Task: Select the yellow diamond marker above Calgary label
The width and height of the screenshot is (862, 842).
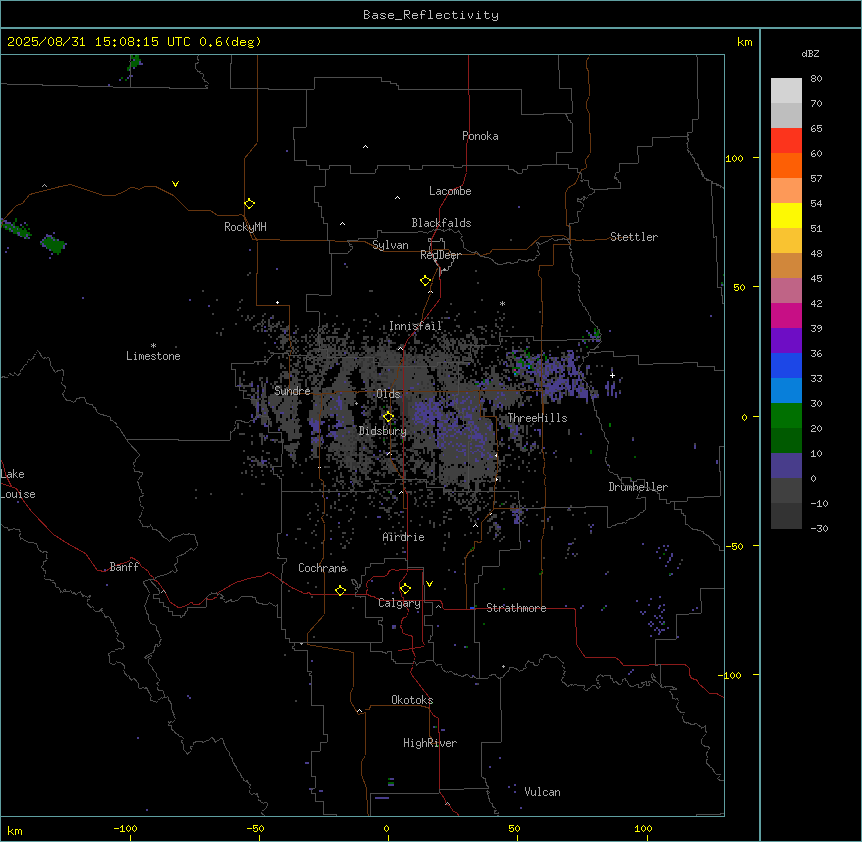Action: (x=405, y=588)
